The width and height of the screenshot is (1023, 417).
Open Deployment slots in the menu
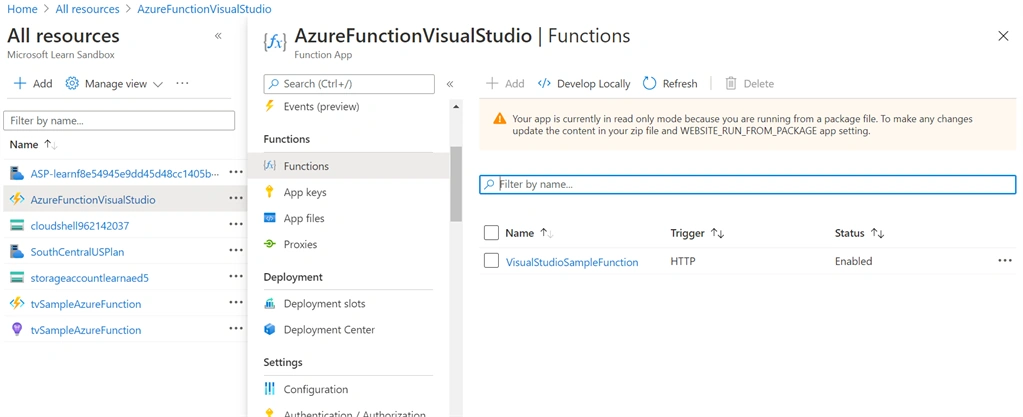pos(324,303)
